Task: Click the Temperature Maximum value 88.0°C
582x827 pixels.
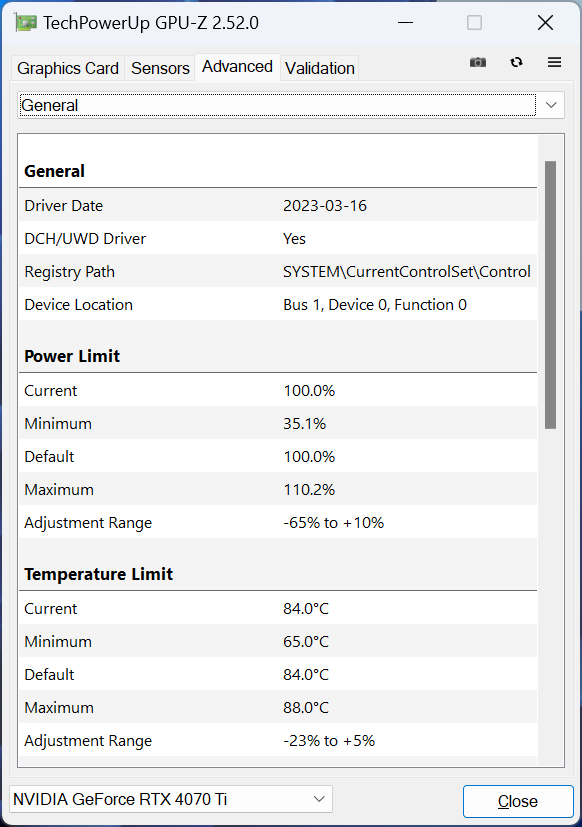Action: (306, 707)
